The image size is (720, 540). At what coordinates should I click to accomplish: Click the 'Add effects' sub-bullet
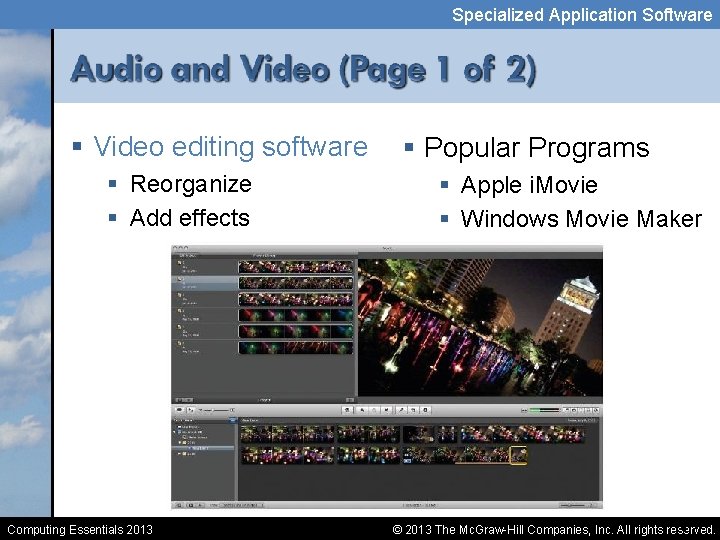pyautogui.click(x=190, y=218)
